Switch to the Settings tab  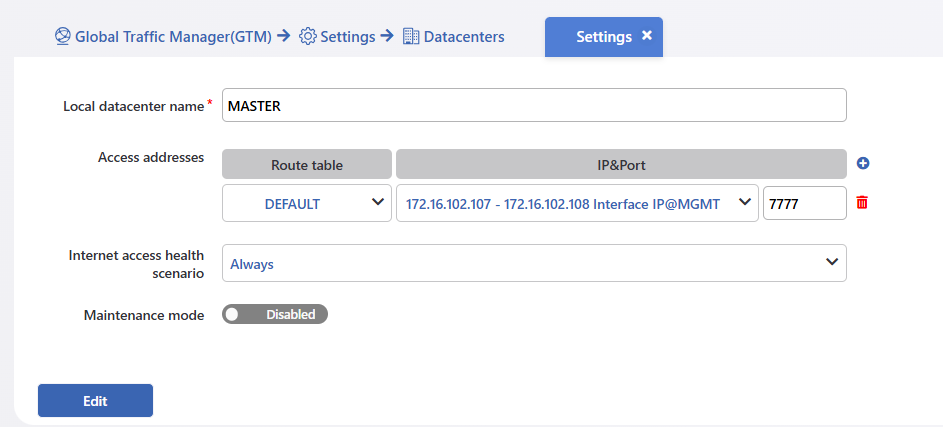click(604, 37)
